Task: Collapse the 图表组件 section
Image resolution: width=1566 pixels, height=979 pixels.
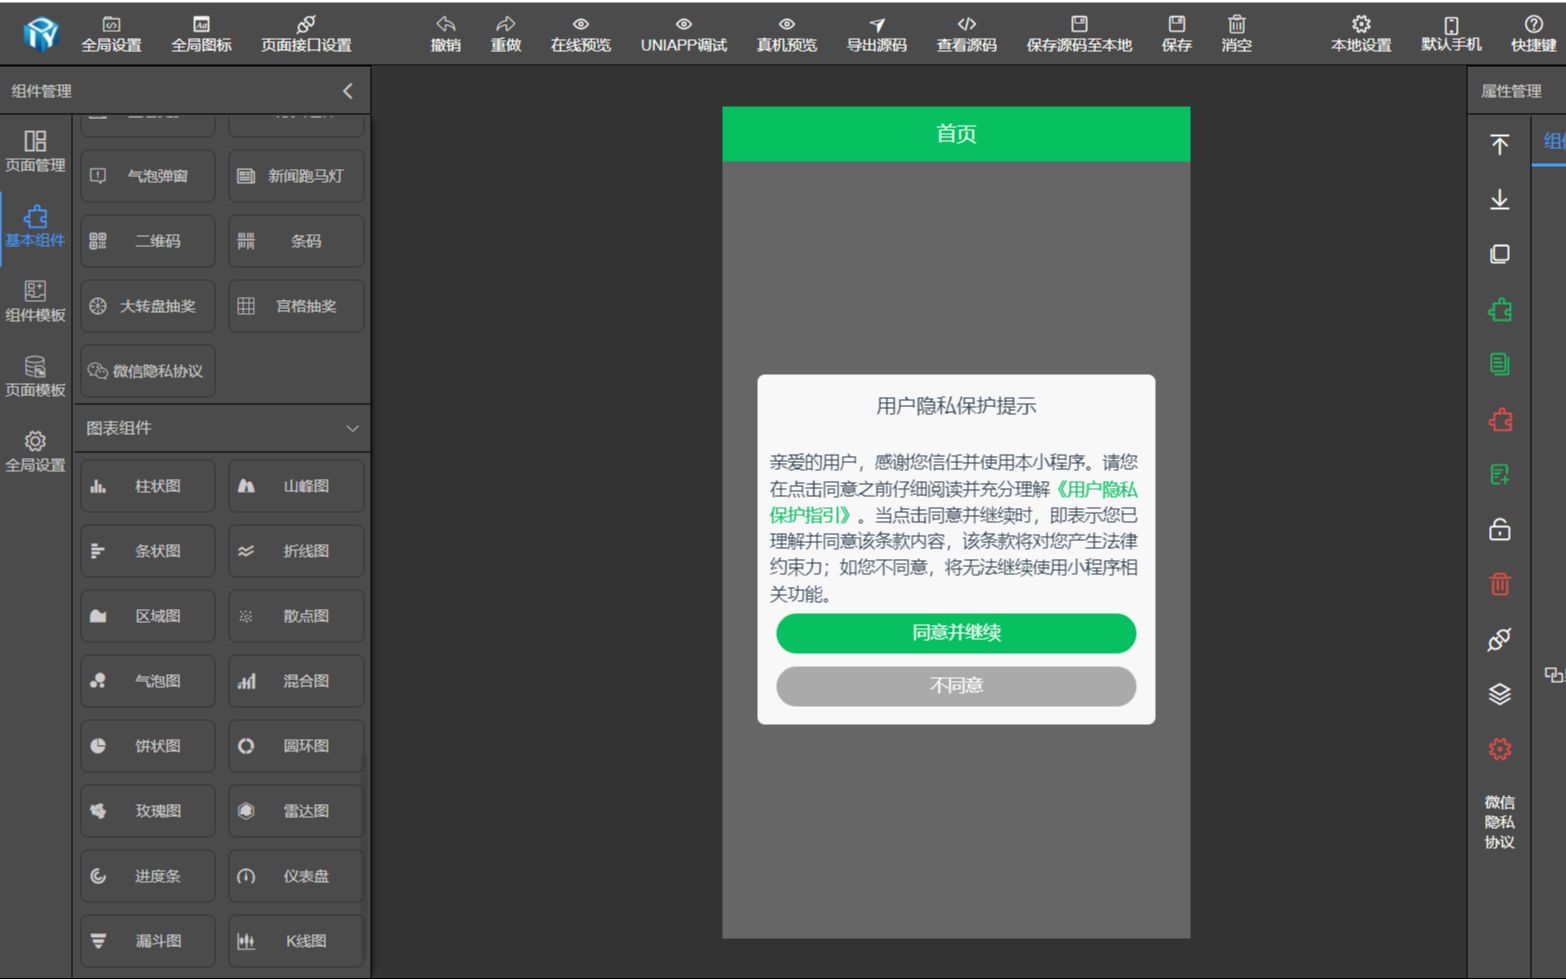Action: click(352, 428)
